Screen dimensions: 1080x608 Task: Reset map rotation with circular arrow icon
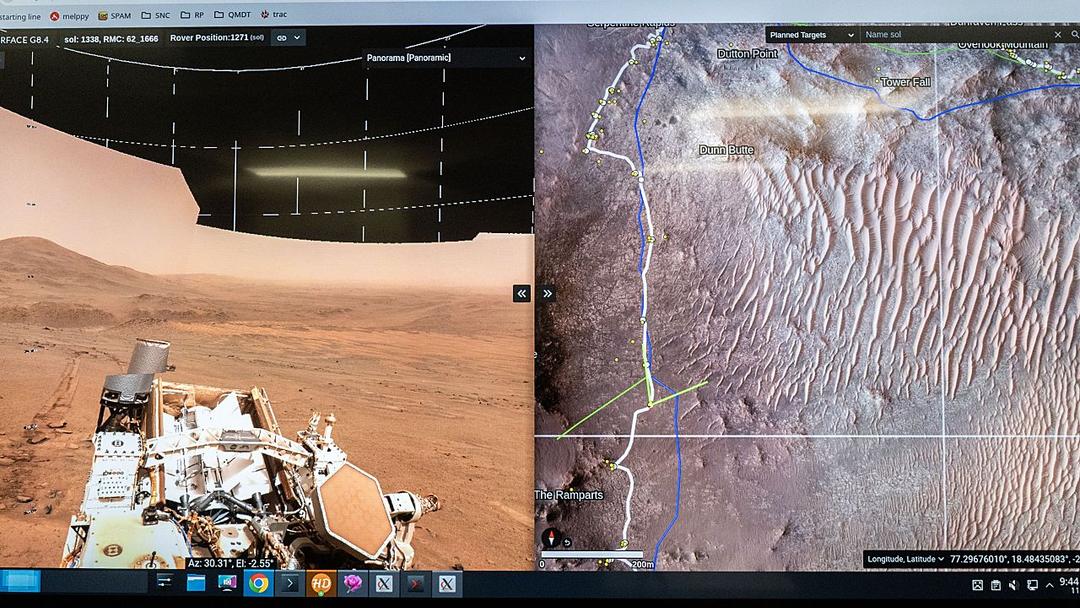pyautogui.click(x=567, y=543)
